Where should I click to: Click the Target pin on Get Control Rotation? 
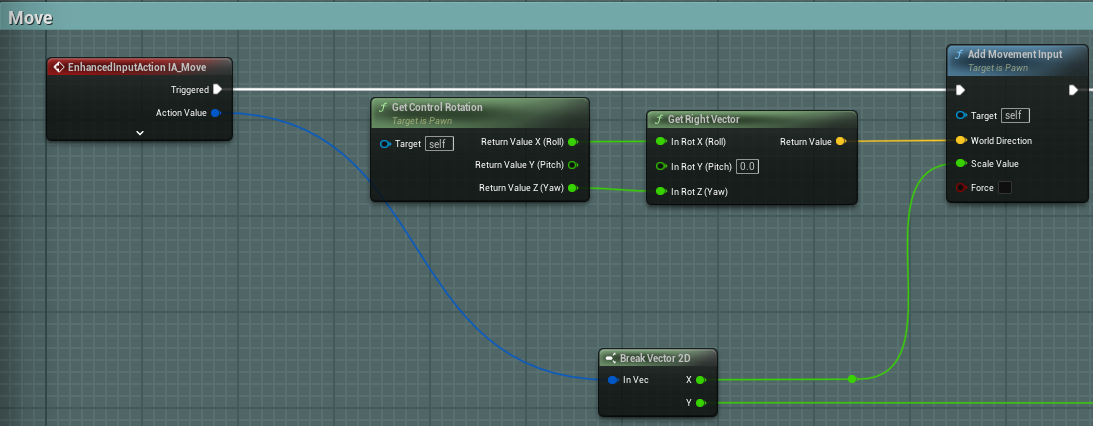point(385,144)
